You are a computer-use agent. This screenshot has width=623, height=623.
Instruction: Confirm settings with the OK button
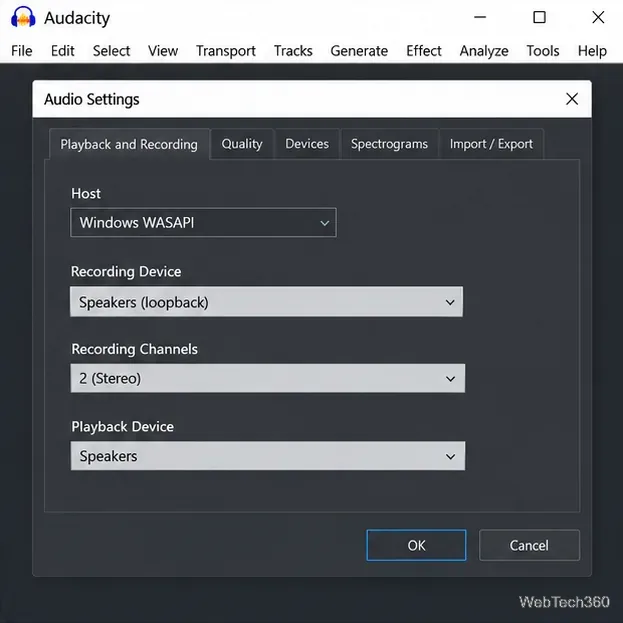click(x=416, y=545)
